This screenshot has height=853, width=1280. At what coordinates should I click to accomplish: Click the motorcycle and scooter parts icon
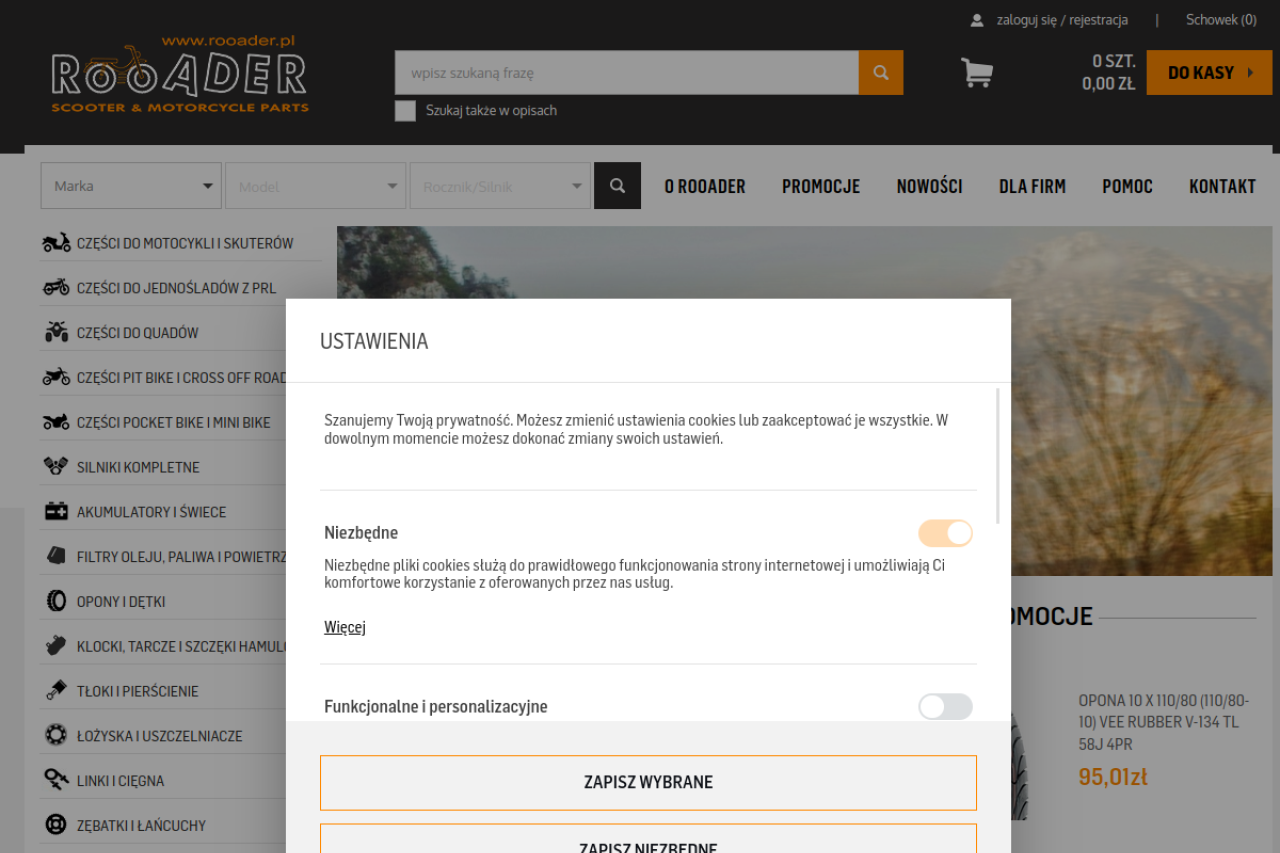[x=56, y=243]
